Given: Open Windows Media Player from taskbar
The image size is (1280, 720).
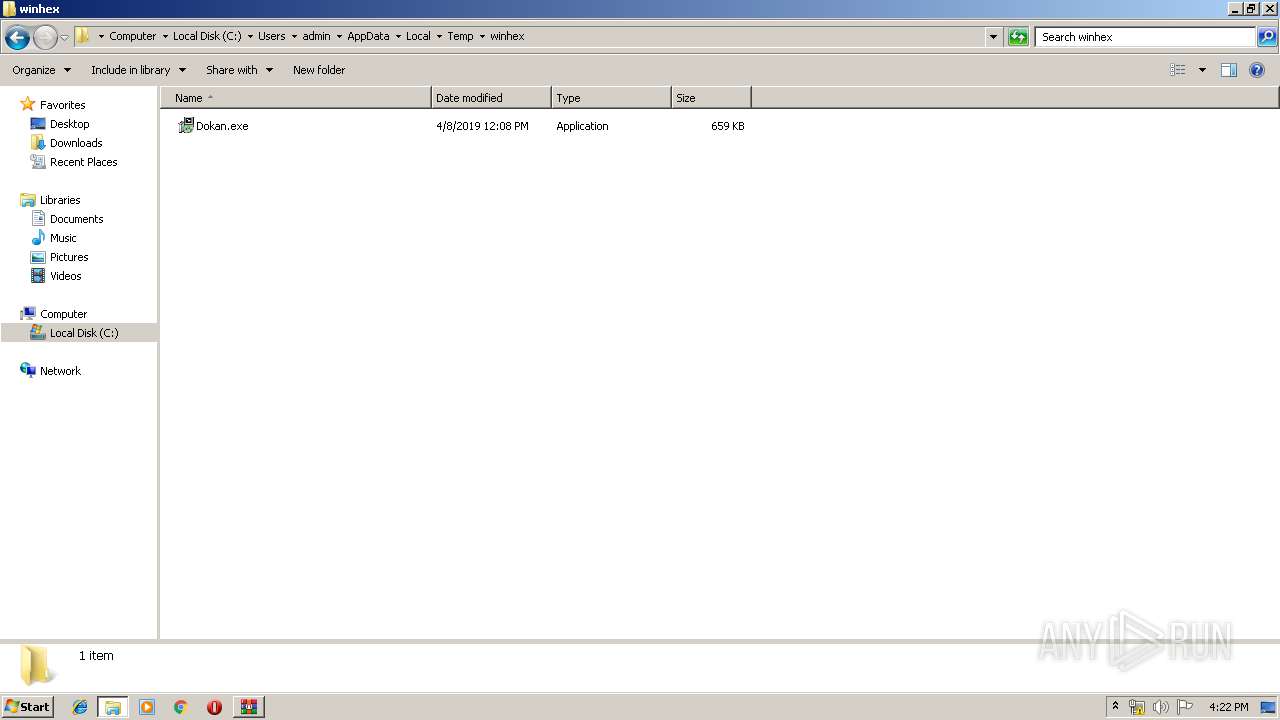Looking at the screenshot, I should point(147,707).
